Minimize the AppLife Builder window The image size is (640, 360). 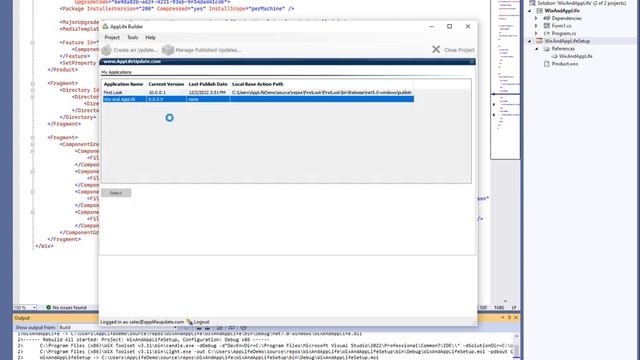(431, 27)
